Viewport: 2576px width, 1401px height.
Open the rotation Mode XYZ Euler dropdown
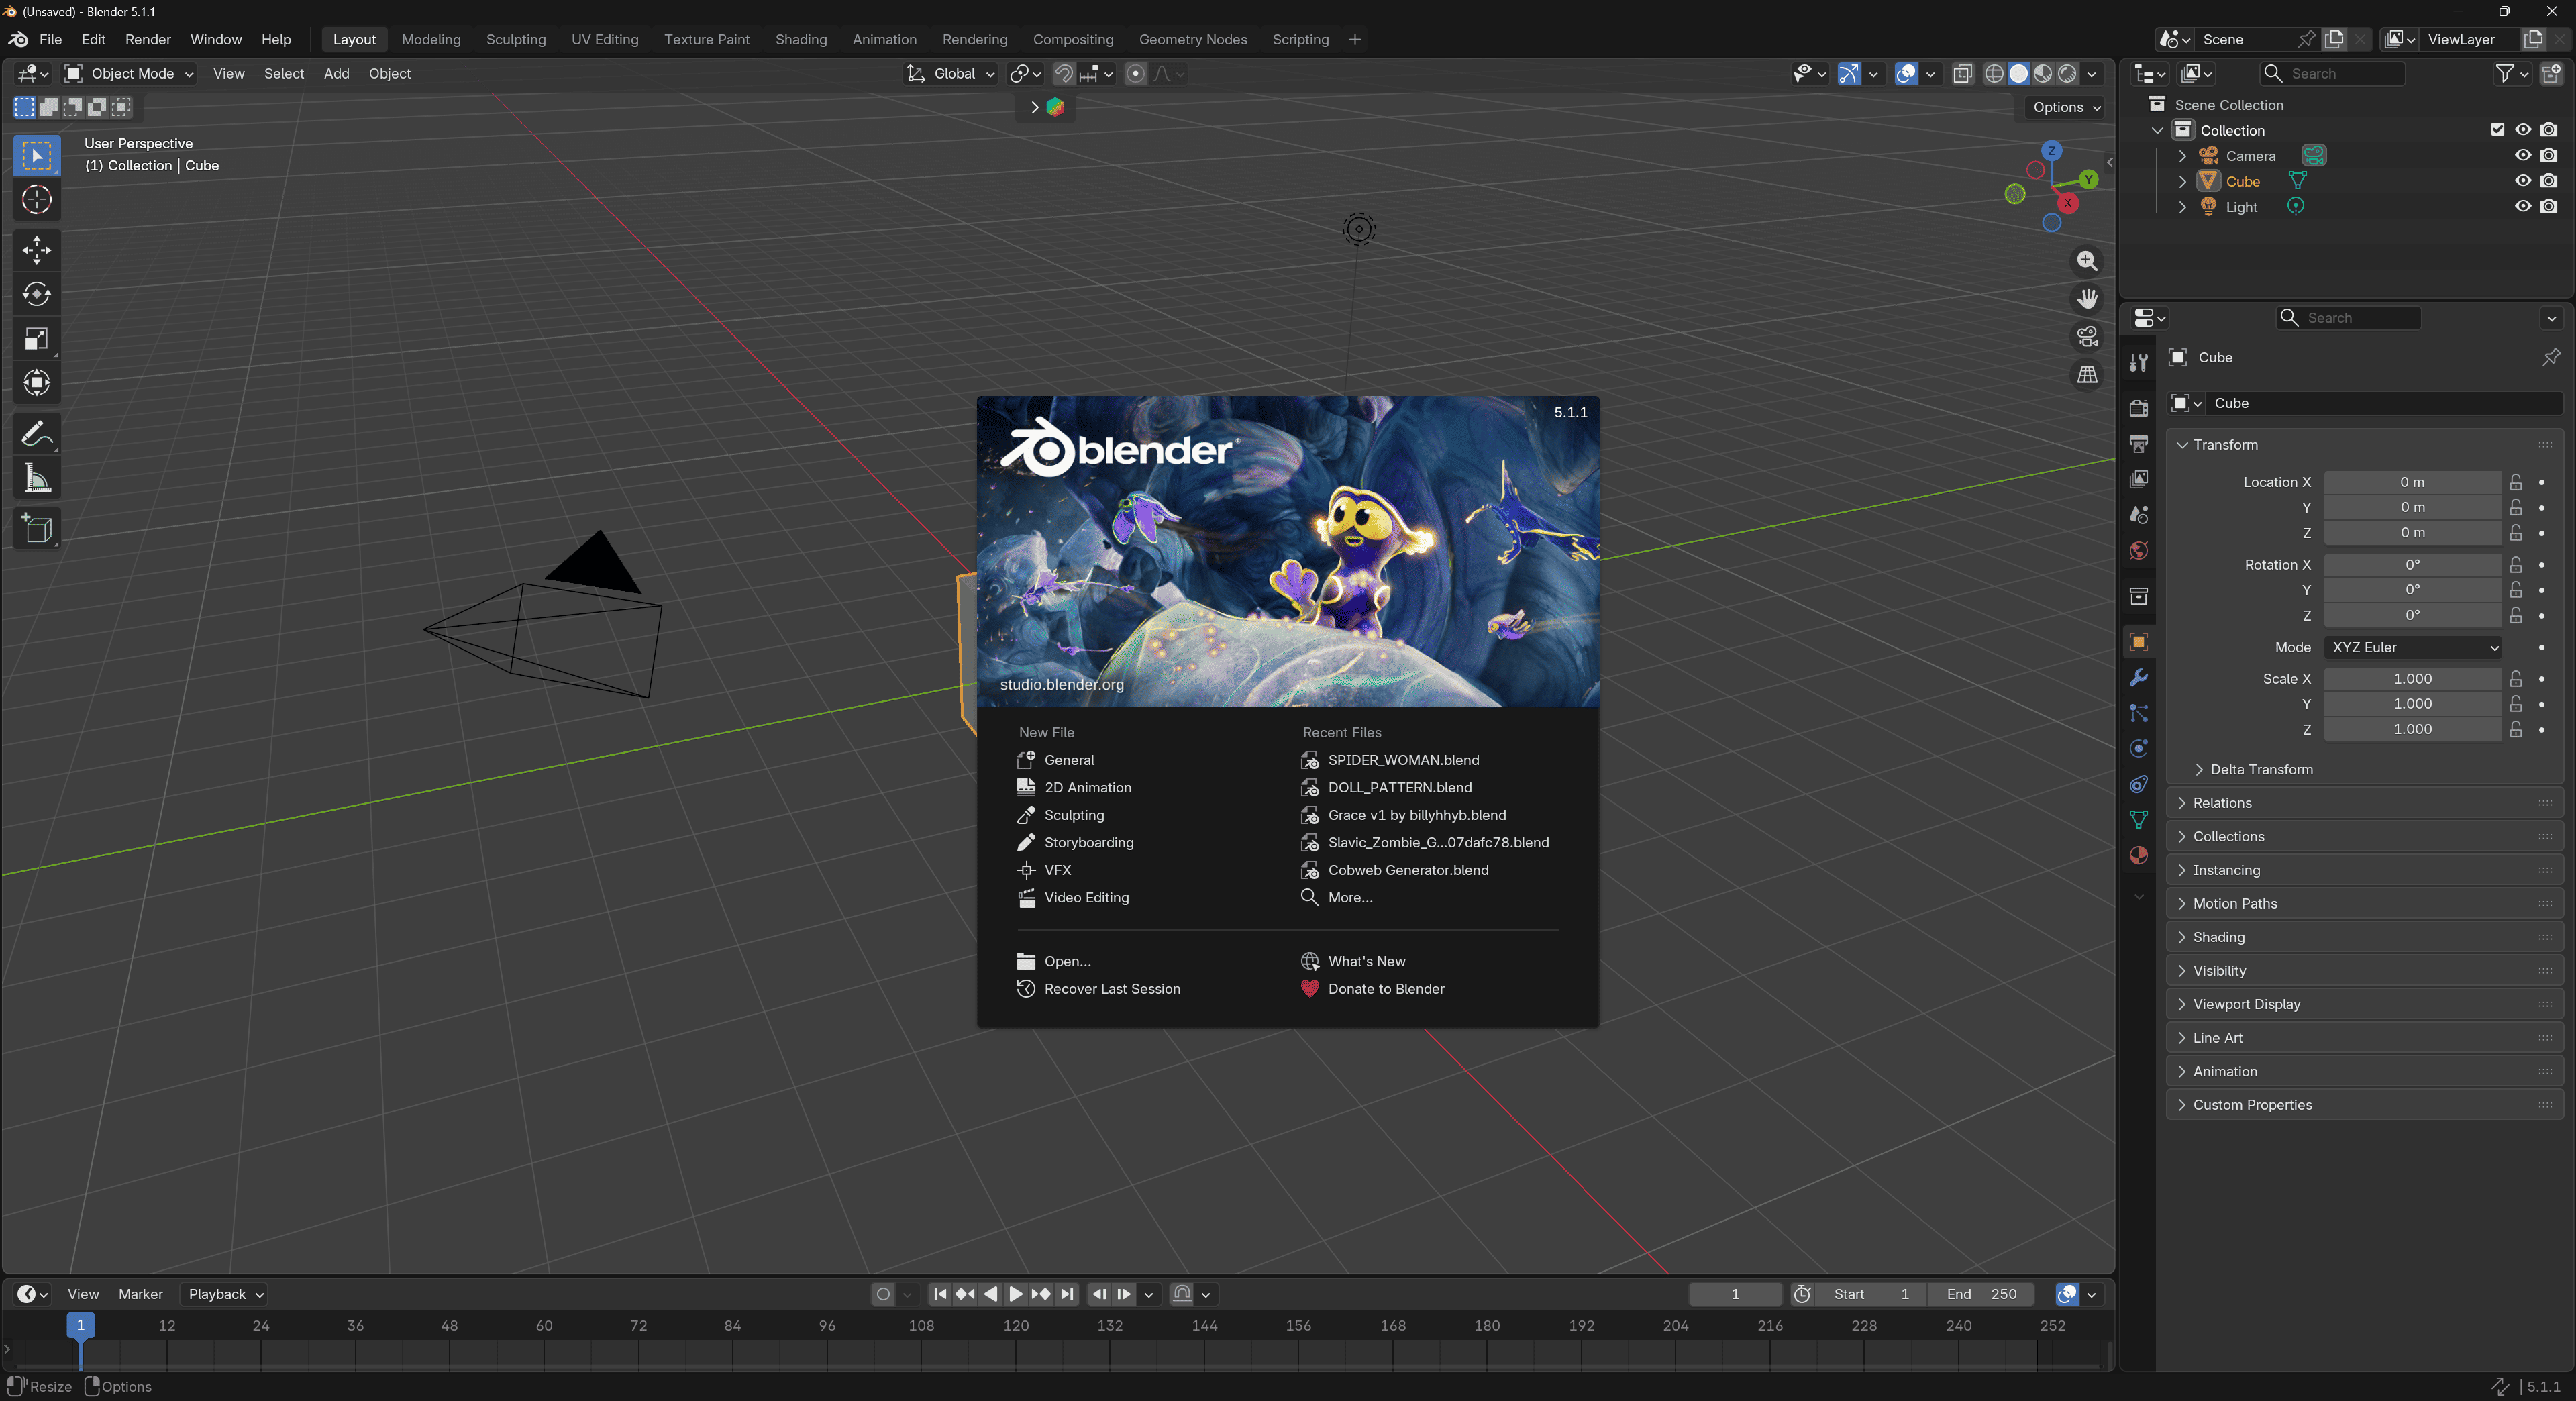pyautogui.click(x=2412, y=647)
